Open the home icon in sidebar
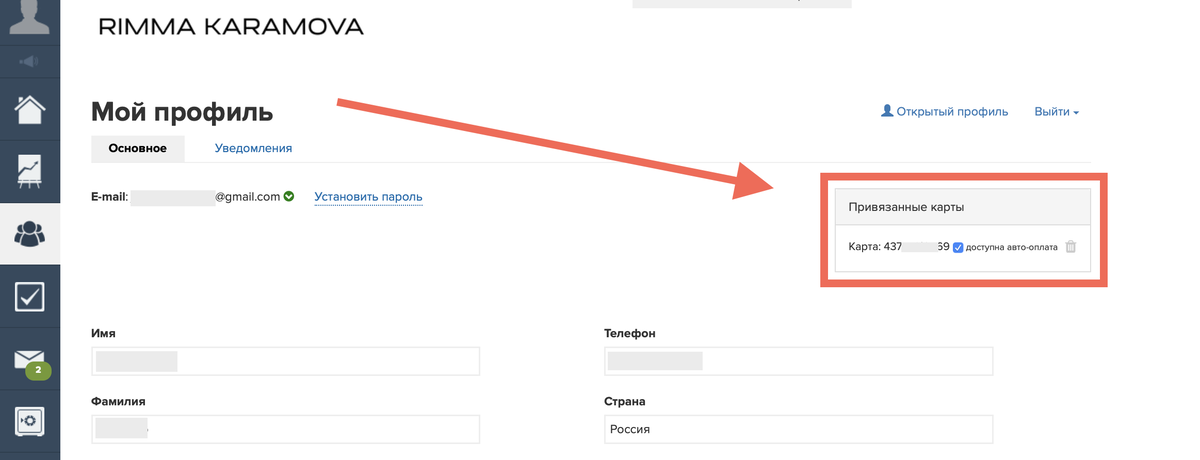Screen dimensions: 1200x460 (x=30, y=110)
